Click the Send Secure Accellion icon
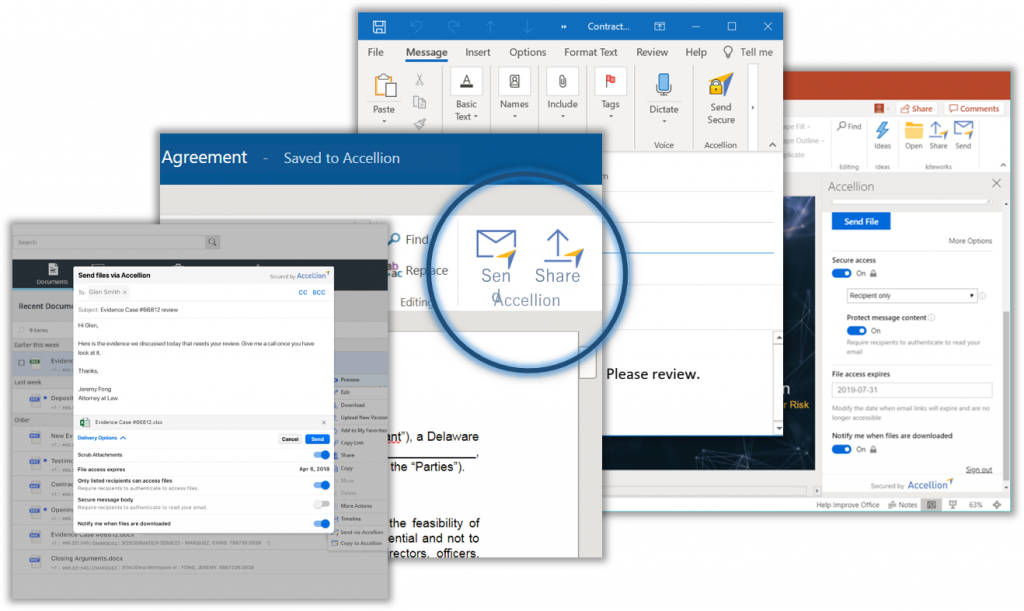The width and height of the screenshot is (1024, 611). pyautogui.click(x=720, y=87)
